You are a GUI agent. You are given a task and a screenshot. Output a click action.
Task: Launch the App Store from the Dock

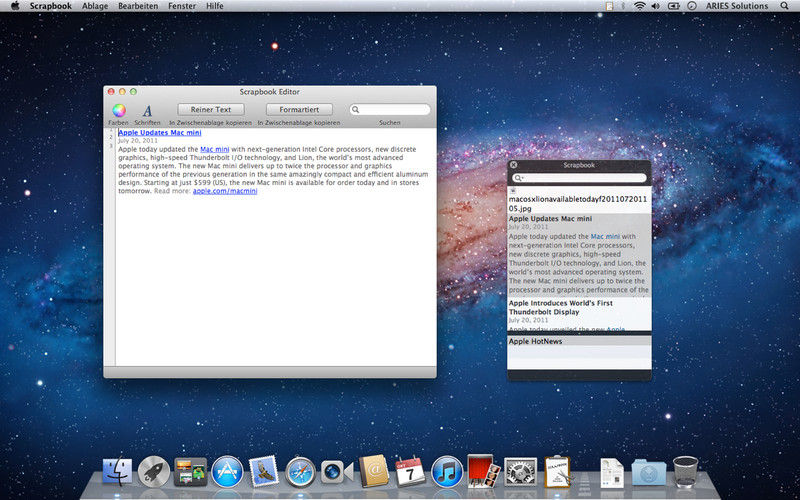point(228,471)
